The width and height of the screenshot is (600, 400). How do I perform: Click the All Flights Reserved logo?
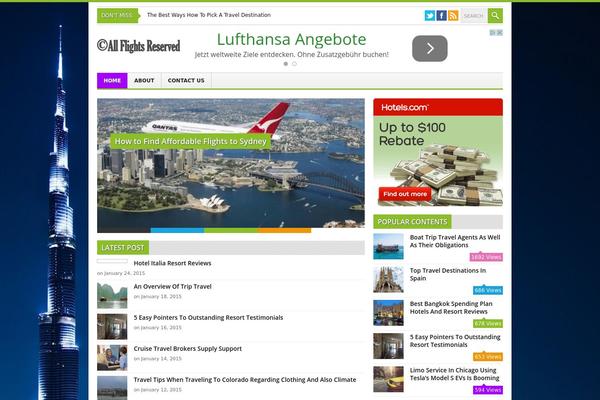(139, 46)
